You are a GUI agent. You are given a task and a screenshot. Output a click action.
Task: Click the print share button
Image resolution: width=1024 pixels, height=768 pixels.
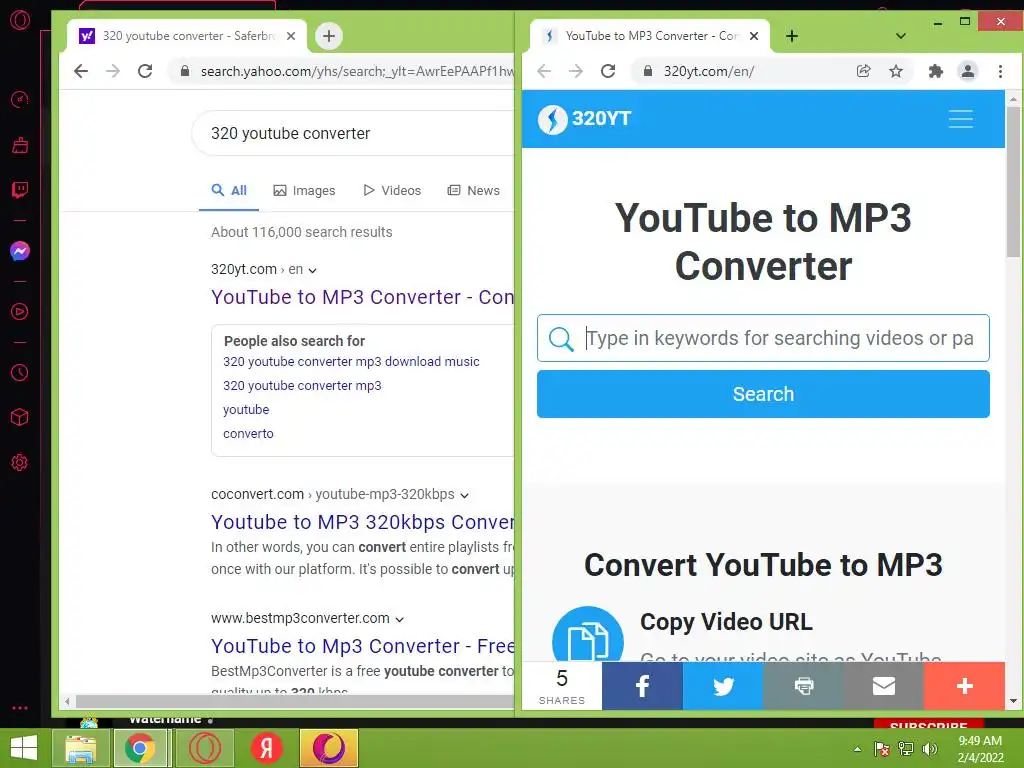(804, 686)
